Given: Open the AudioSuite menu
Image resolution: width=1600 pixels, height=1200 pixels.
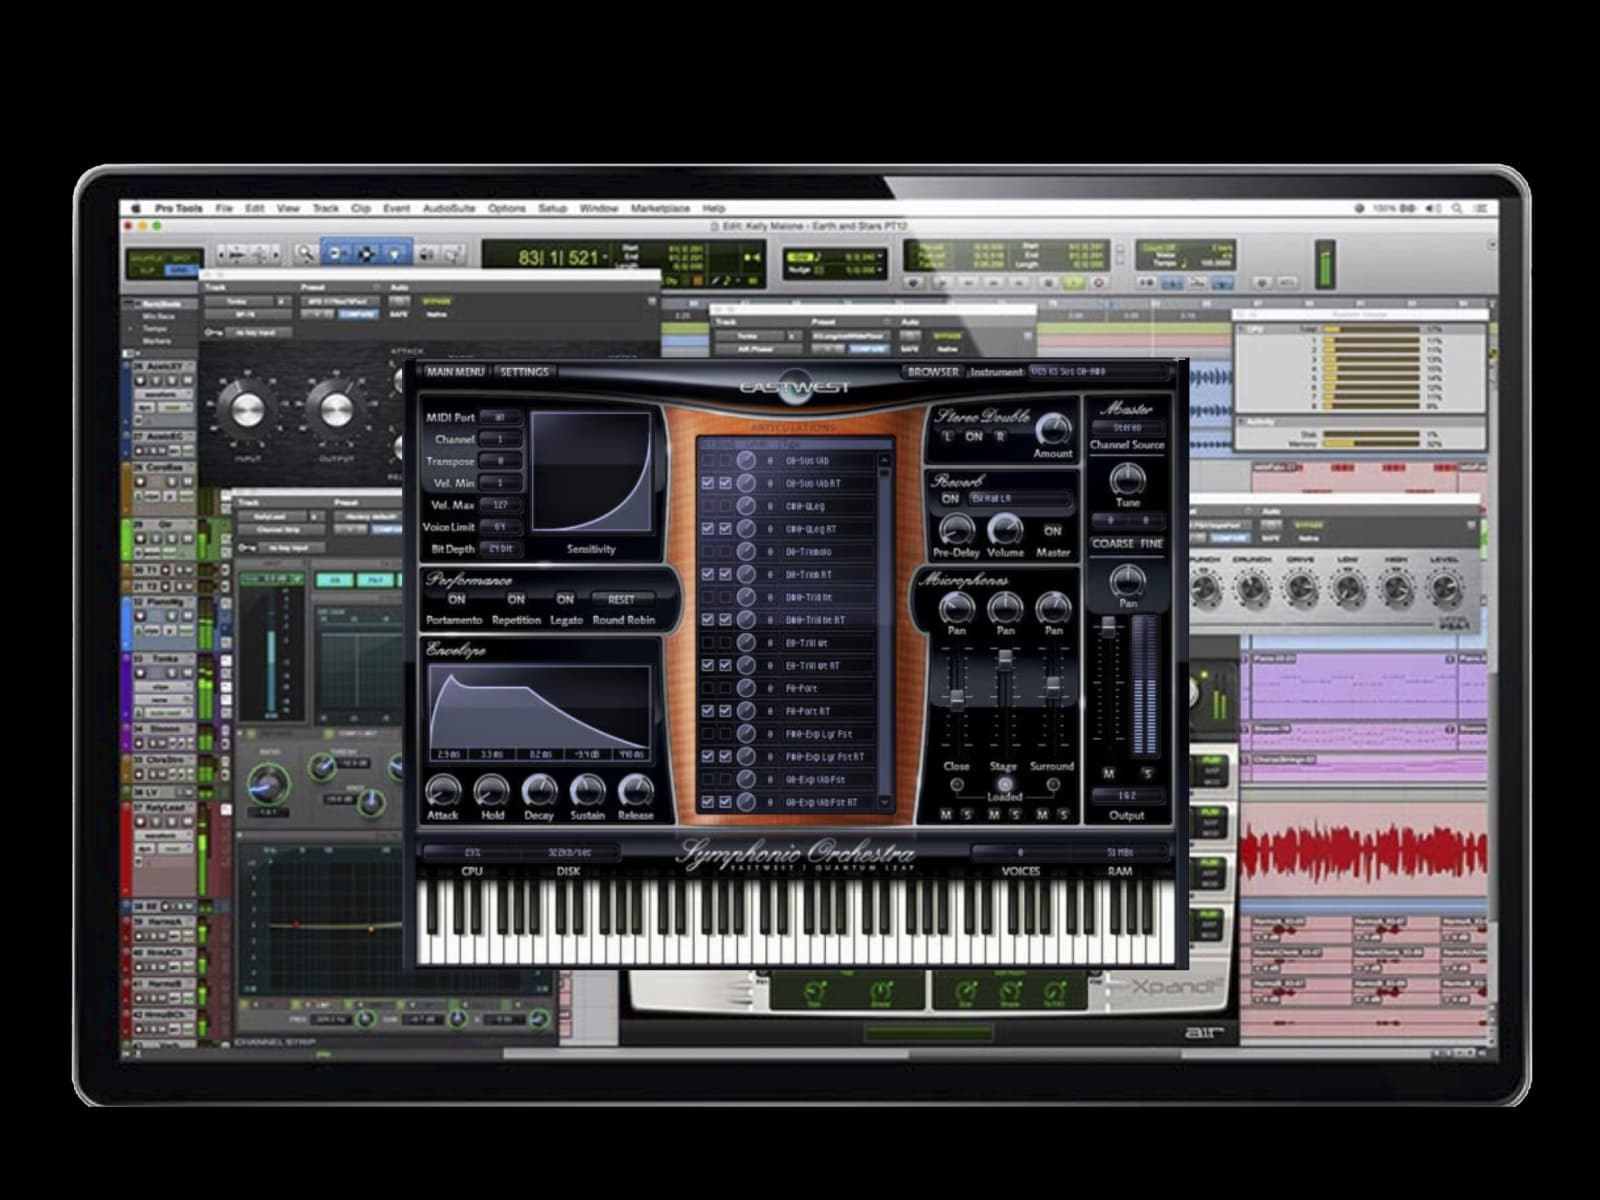Looking at the screenshot, I should pyautogui.click(x=449, y=208).
